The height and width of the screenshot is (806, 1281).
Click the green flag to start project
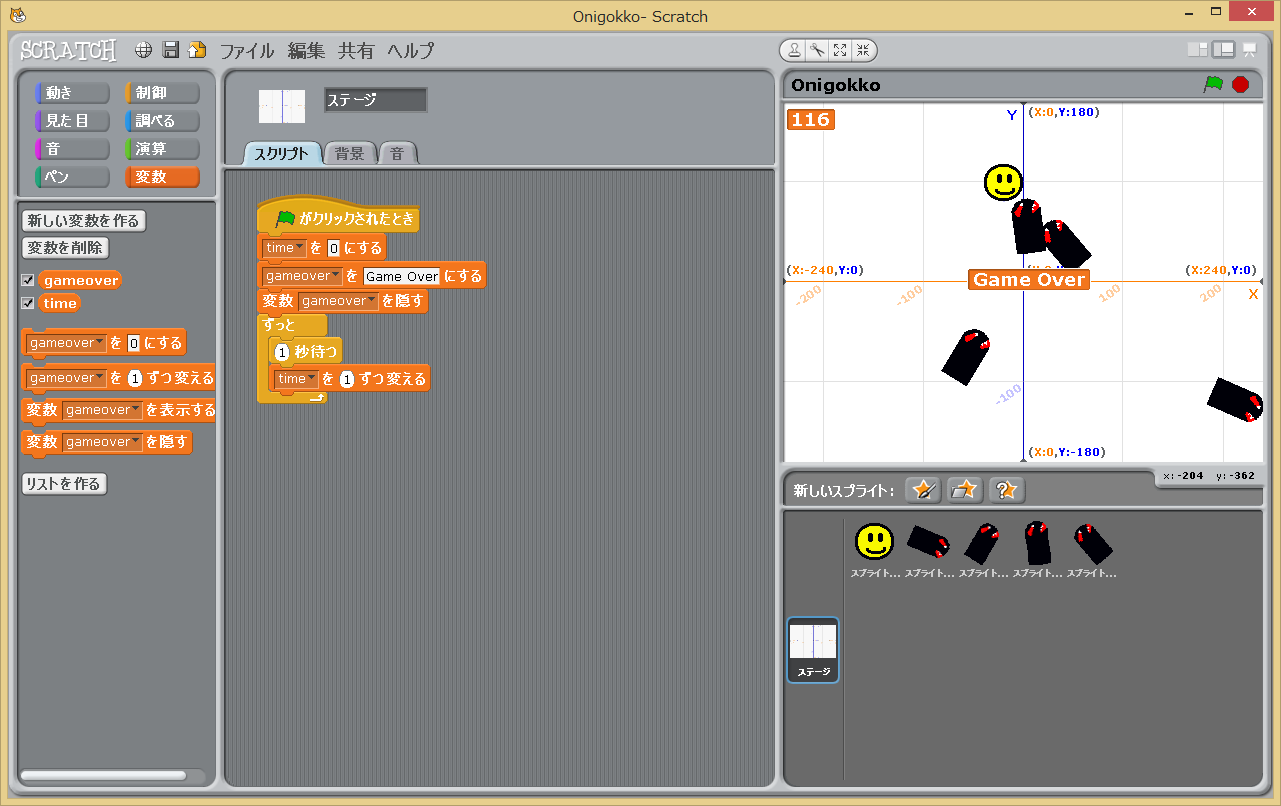coord(1213,85)
